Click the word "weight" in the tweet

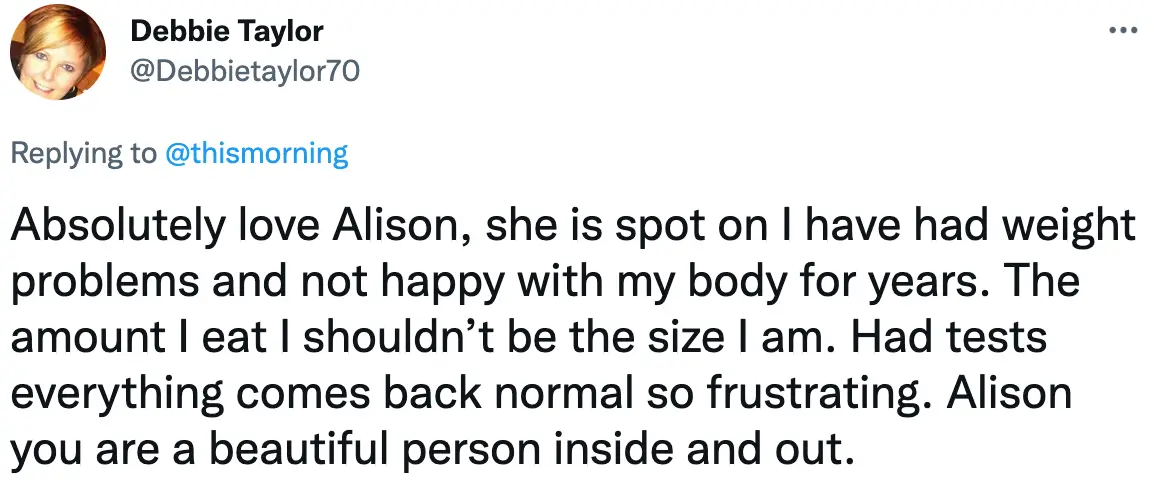click(x=1076, y=229)
